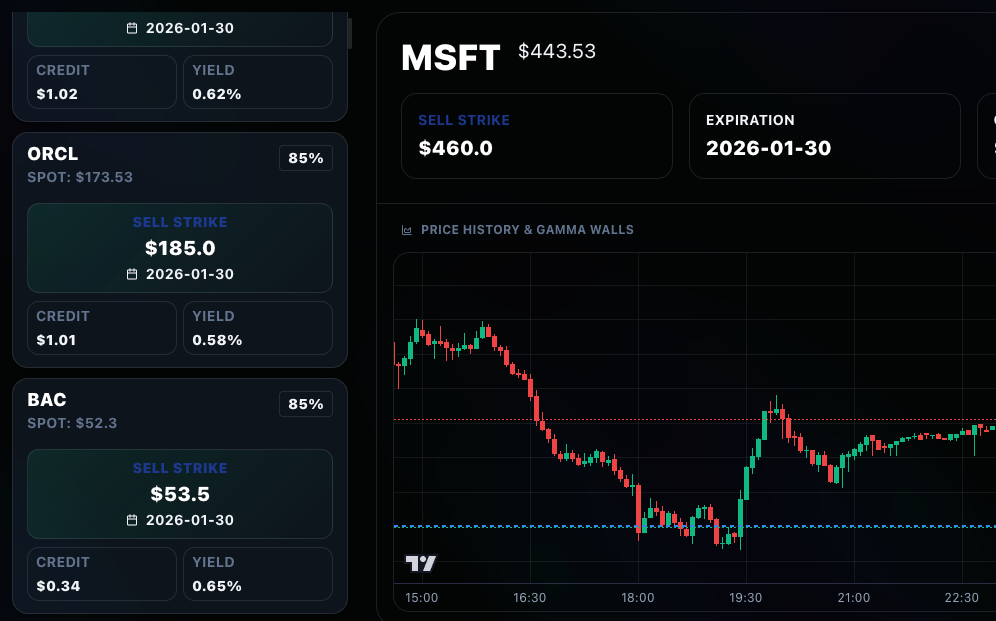996x621 pixels.
Task: Click the calendar icon on BAC strike card
Action: point(133,519)
